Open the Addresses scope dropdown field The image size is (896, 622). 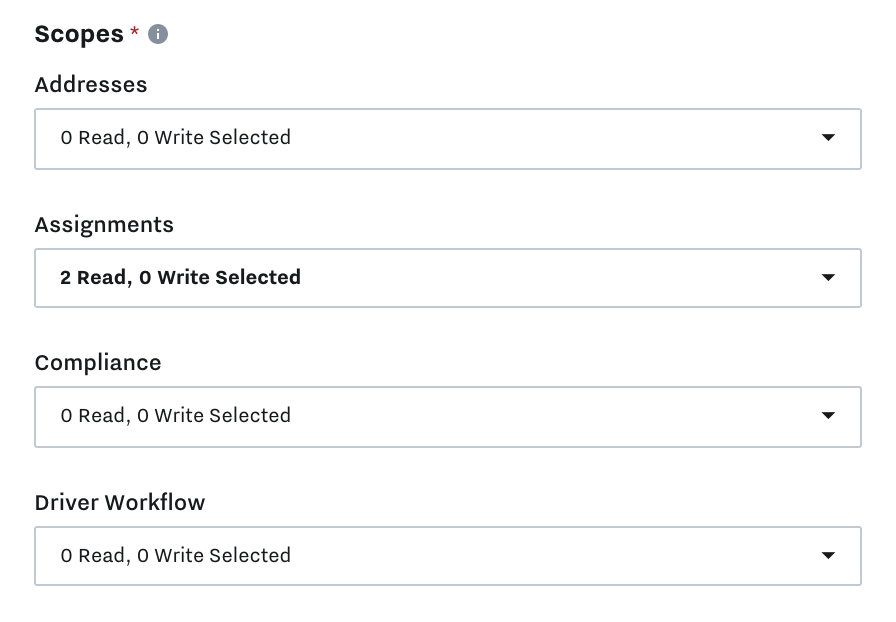447,138
